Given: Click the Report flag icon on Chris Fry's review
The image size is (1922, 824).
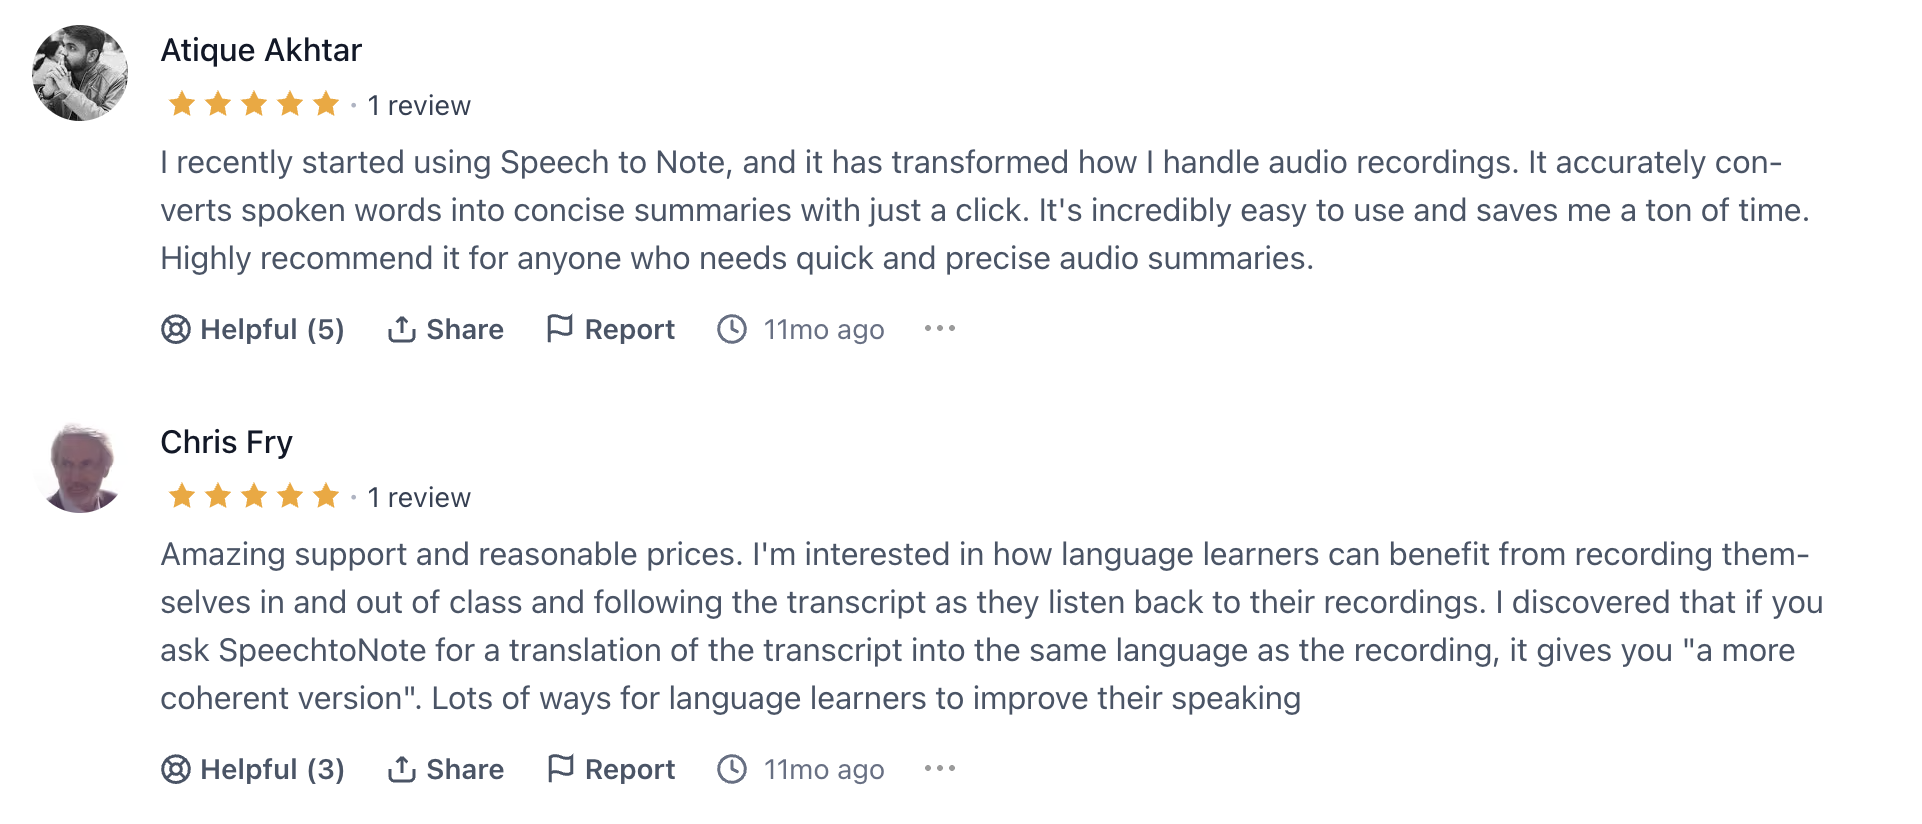Looking at the screenshot, I should click(x=560, y=768).
